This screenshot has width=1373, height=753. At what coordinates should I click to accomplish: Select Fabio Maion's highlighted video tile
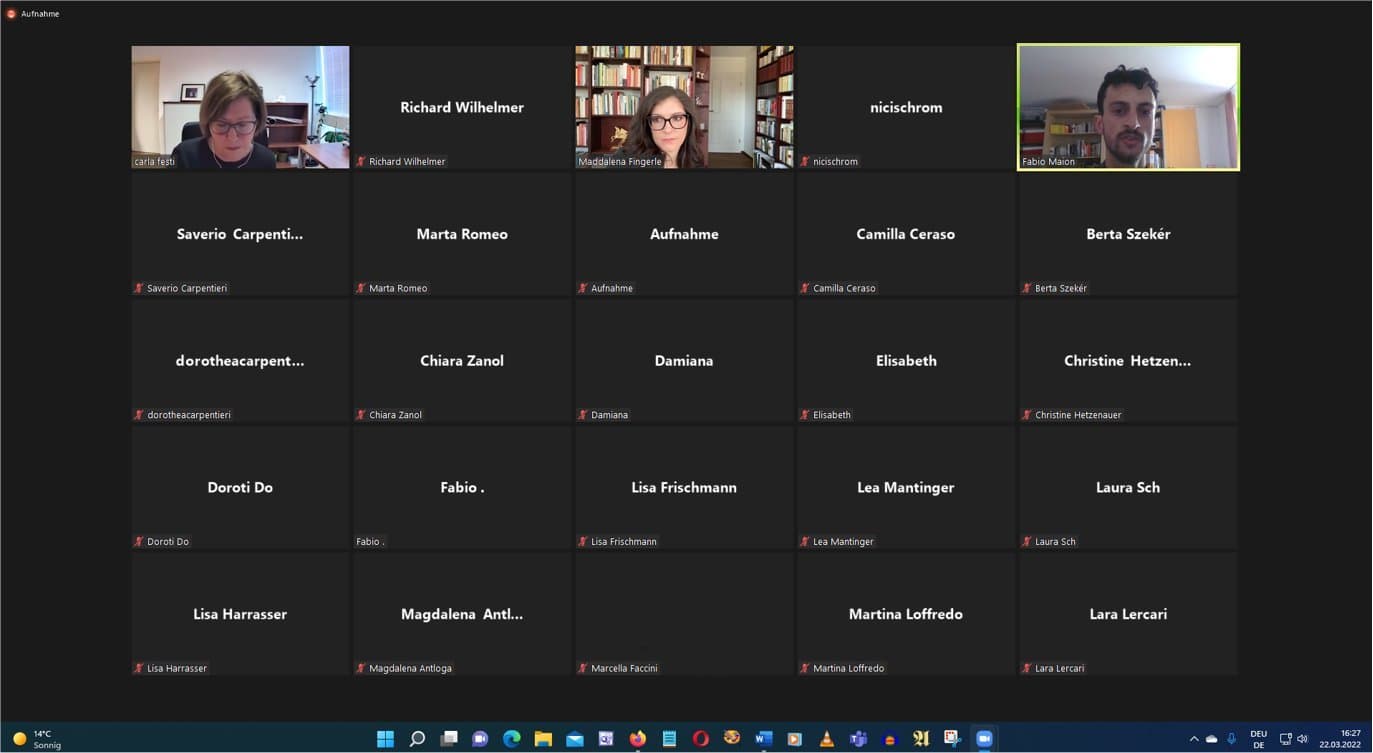[1128, 107]
